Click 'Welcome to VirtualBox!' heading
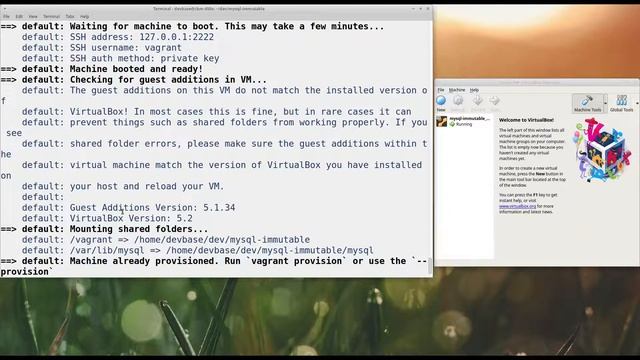Viewport: 640px width, 360px height. (526, 120)
